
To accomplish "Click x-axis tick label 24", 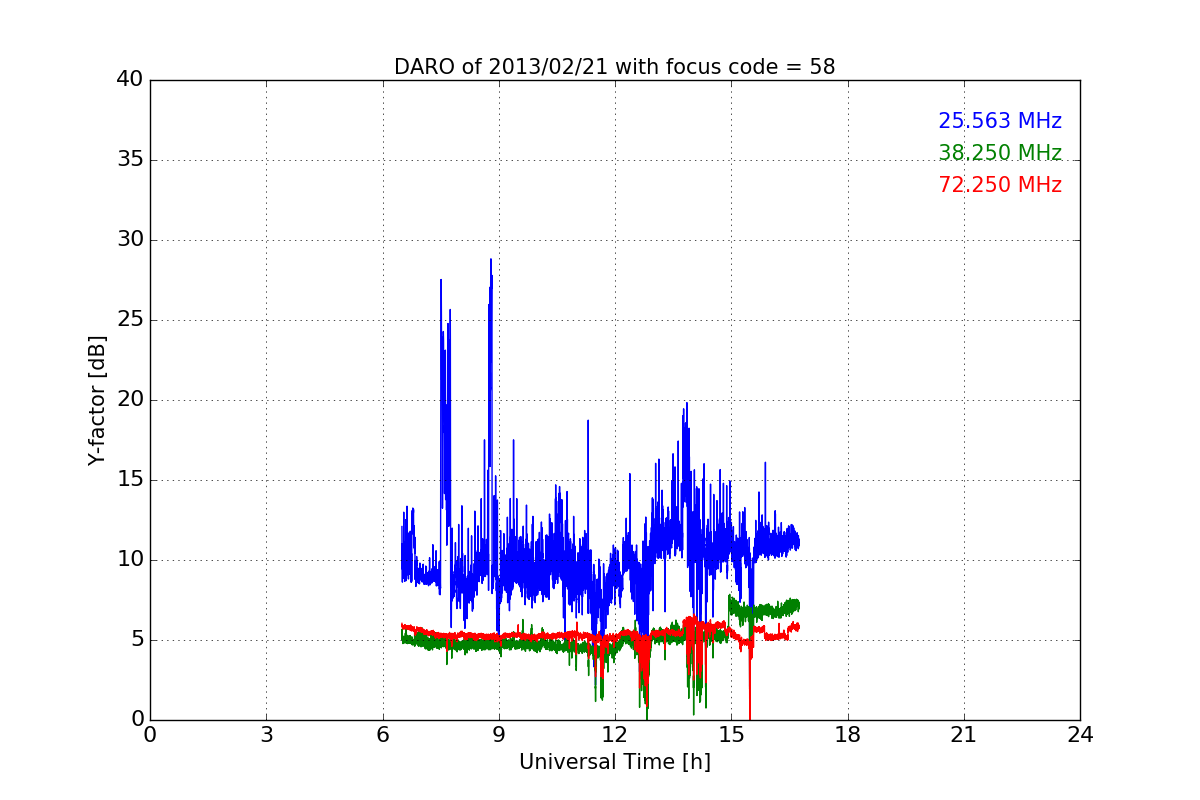I will coord(1080,735).
